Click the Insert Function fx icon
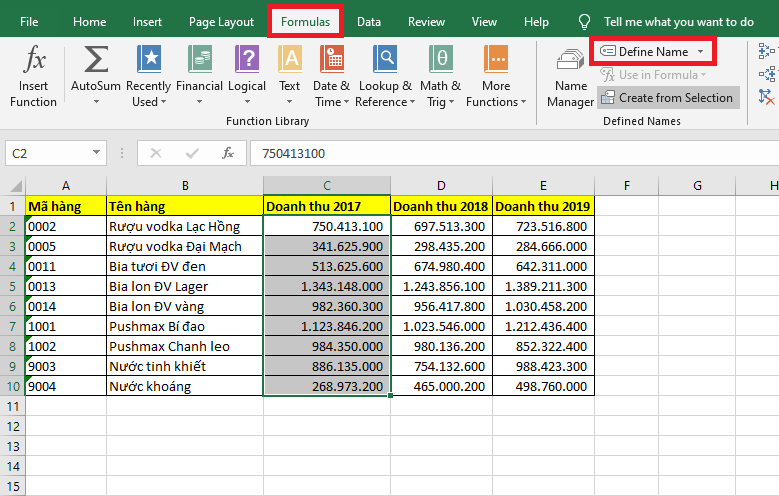The image size is (779, 496). 34,61
